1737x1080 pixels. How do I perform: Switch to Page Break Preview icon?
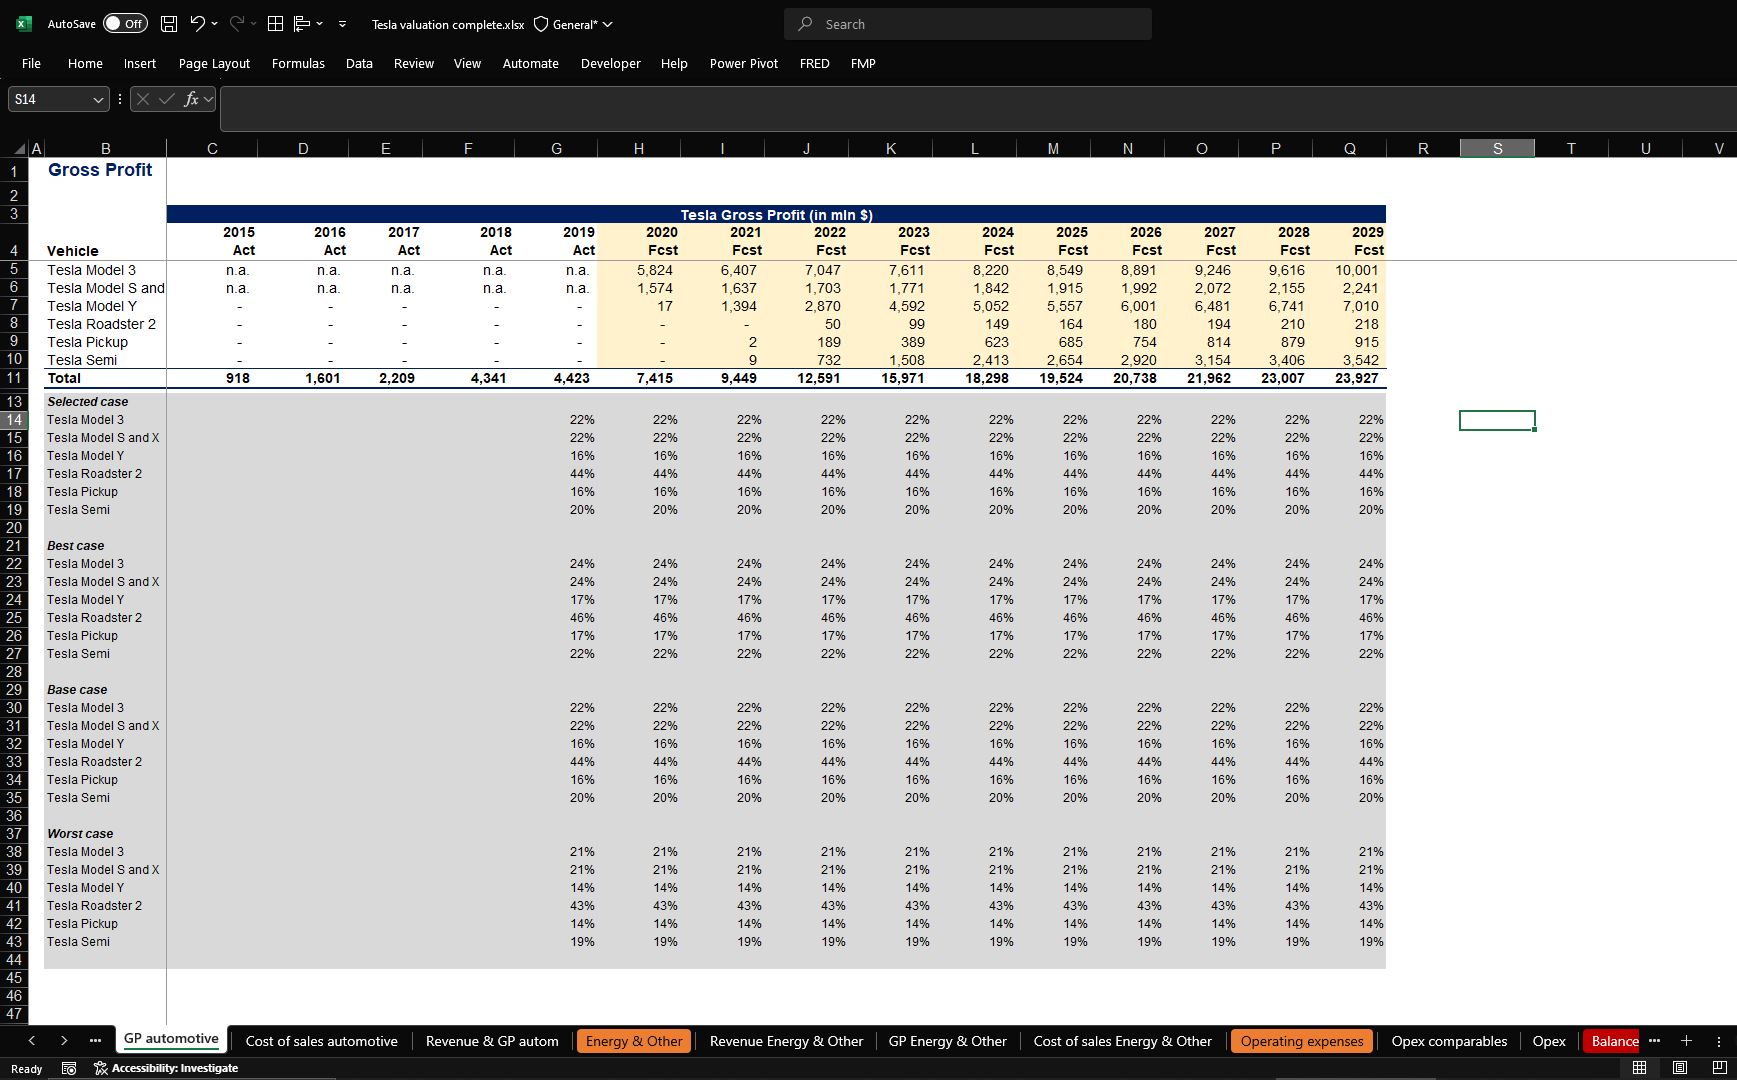1720,1068
